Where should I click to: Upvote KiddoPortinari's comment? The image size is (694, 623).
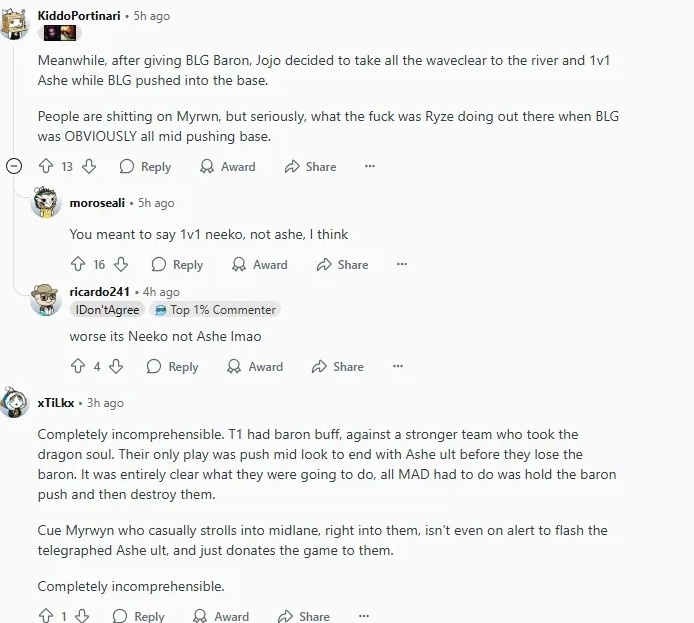[45, 166]
